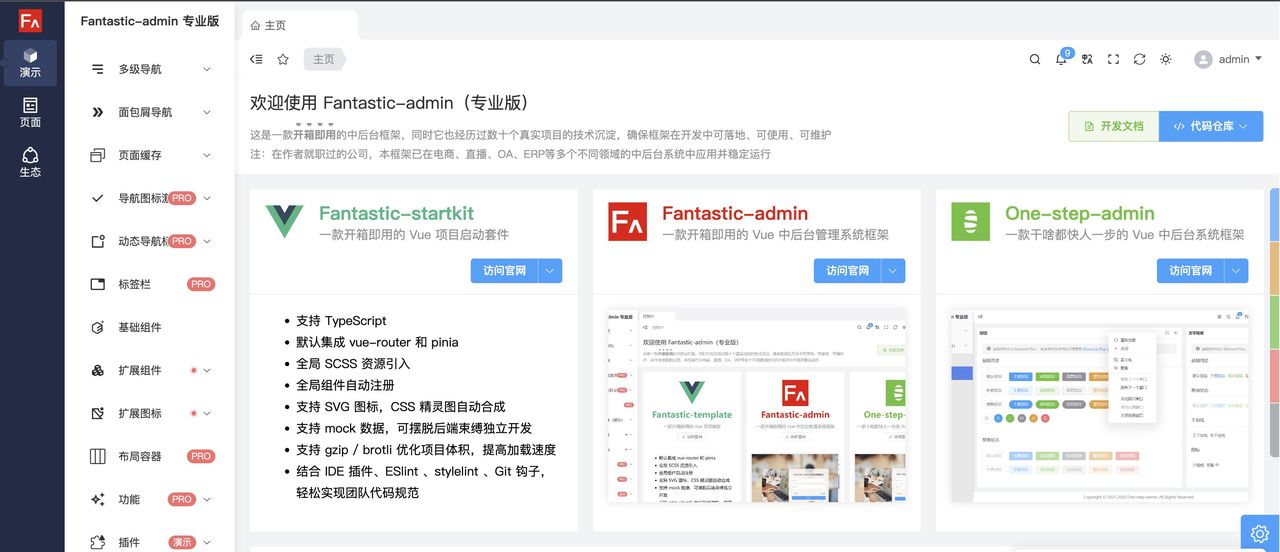
Task: Open the admin user dropdown menu
Action: coord(1229,60)
